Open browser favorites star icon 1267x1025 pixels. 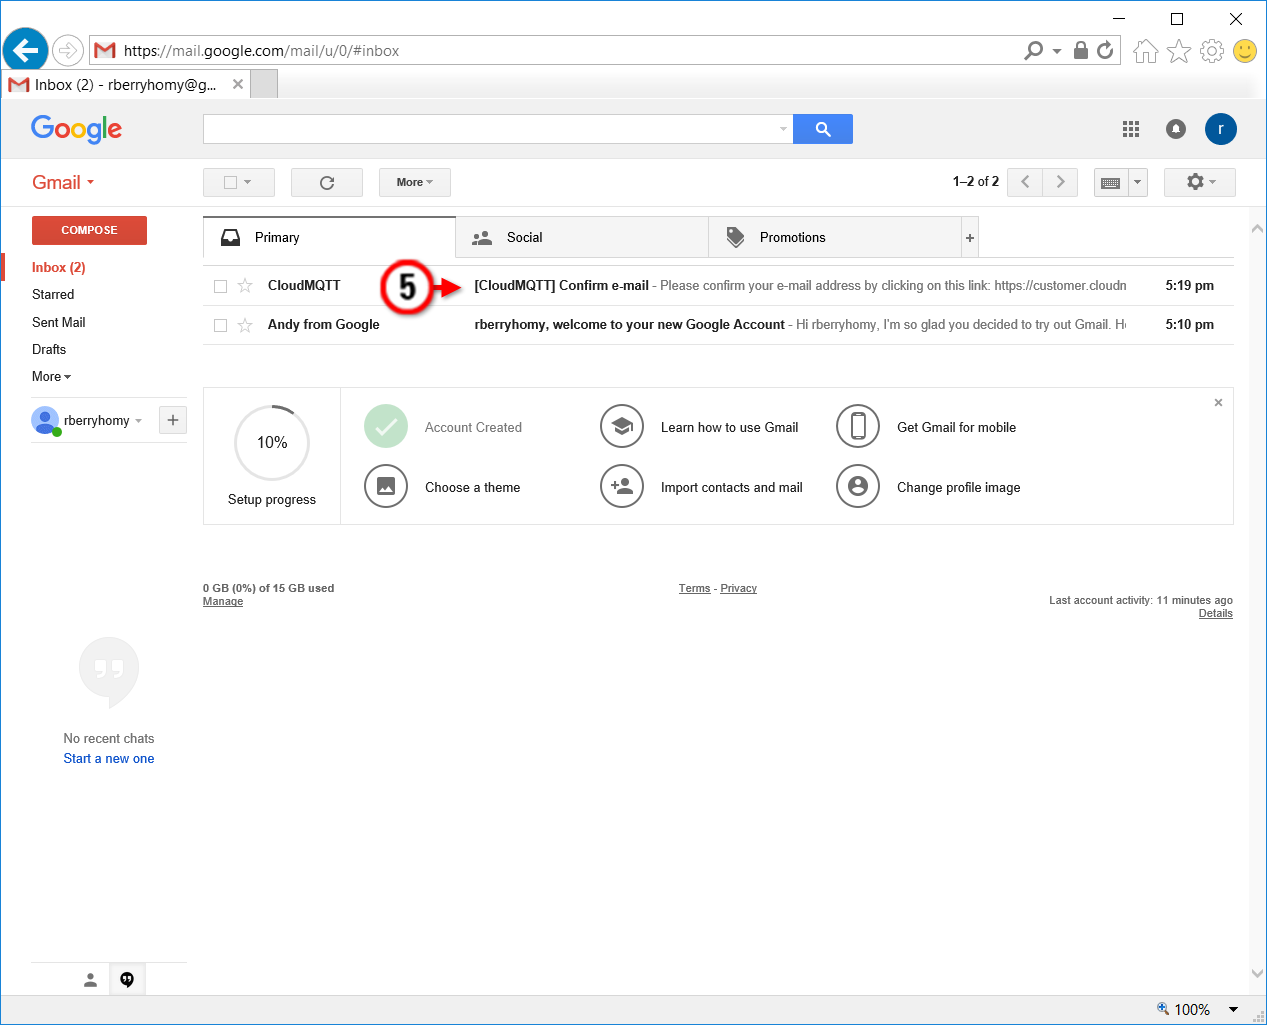coord(1179,51)
